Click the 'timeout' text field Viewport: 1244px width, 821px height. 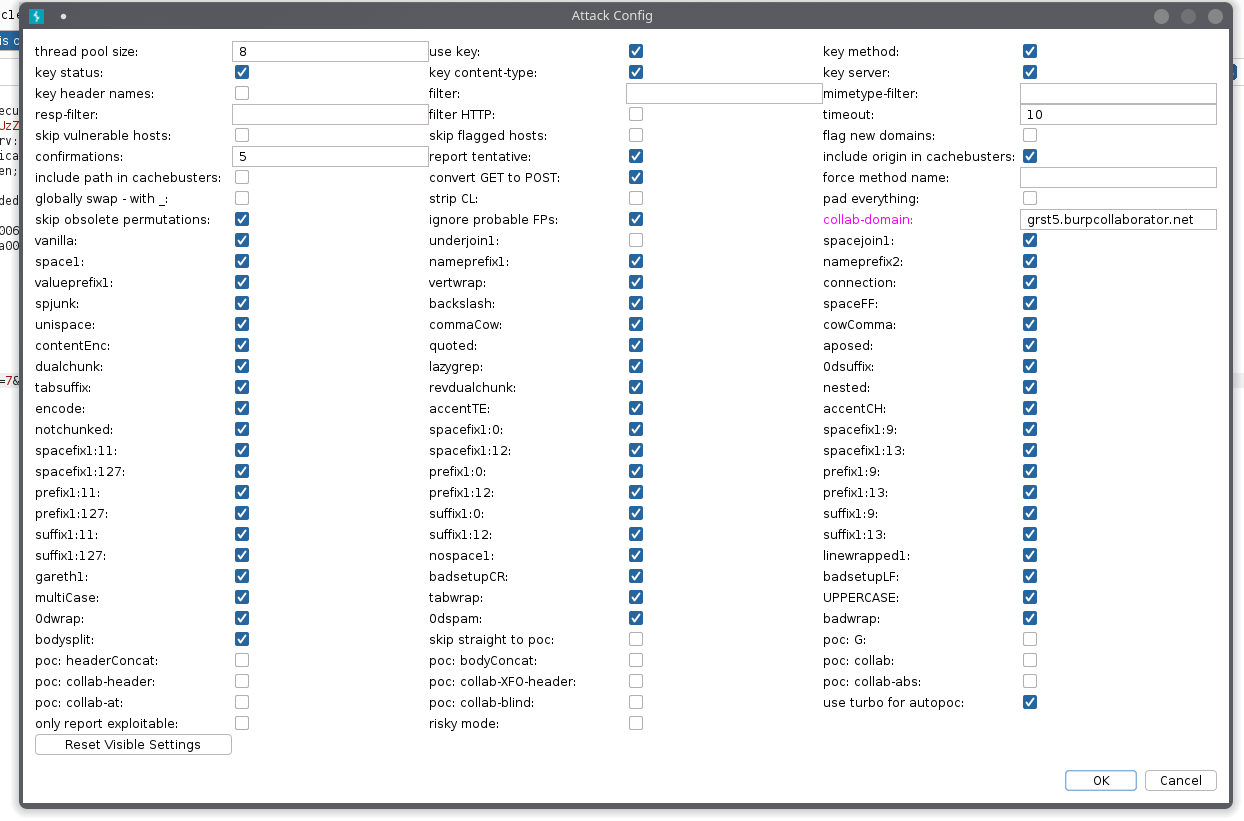pos(1117,115)
